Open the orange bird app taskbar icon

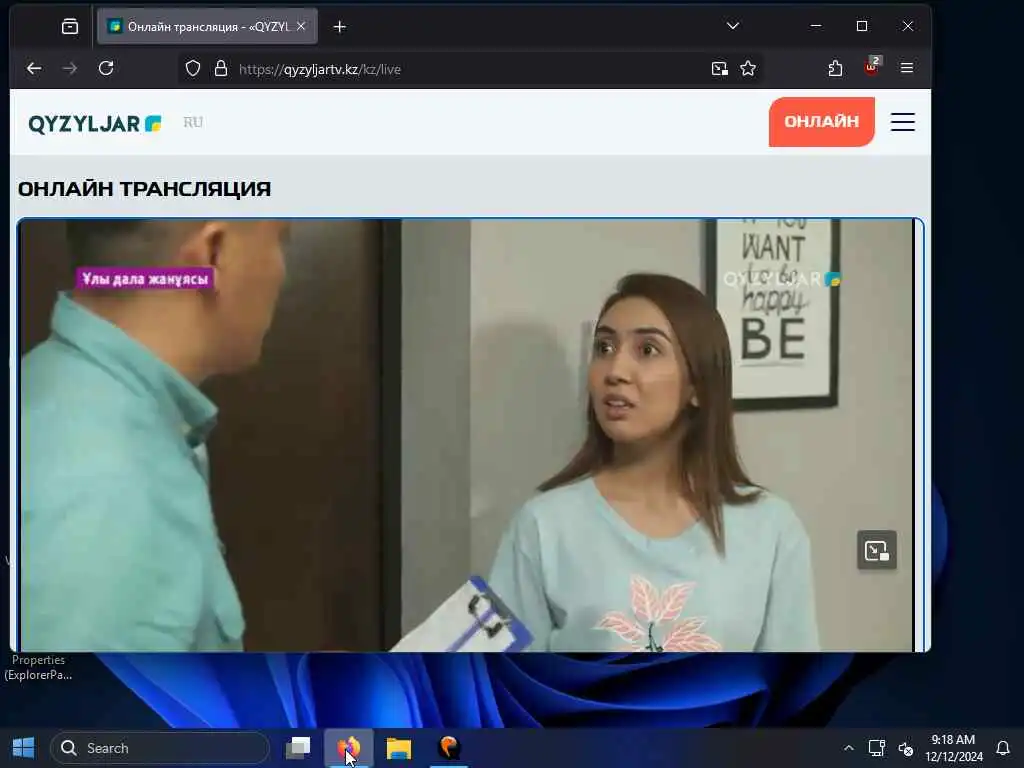pos(449,748)
